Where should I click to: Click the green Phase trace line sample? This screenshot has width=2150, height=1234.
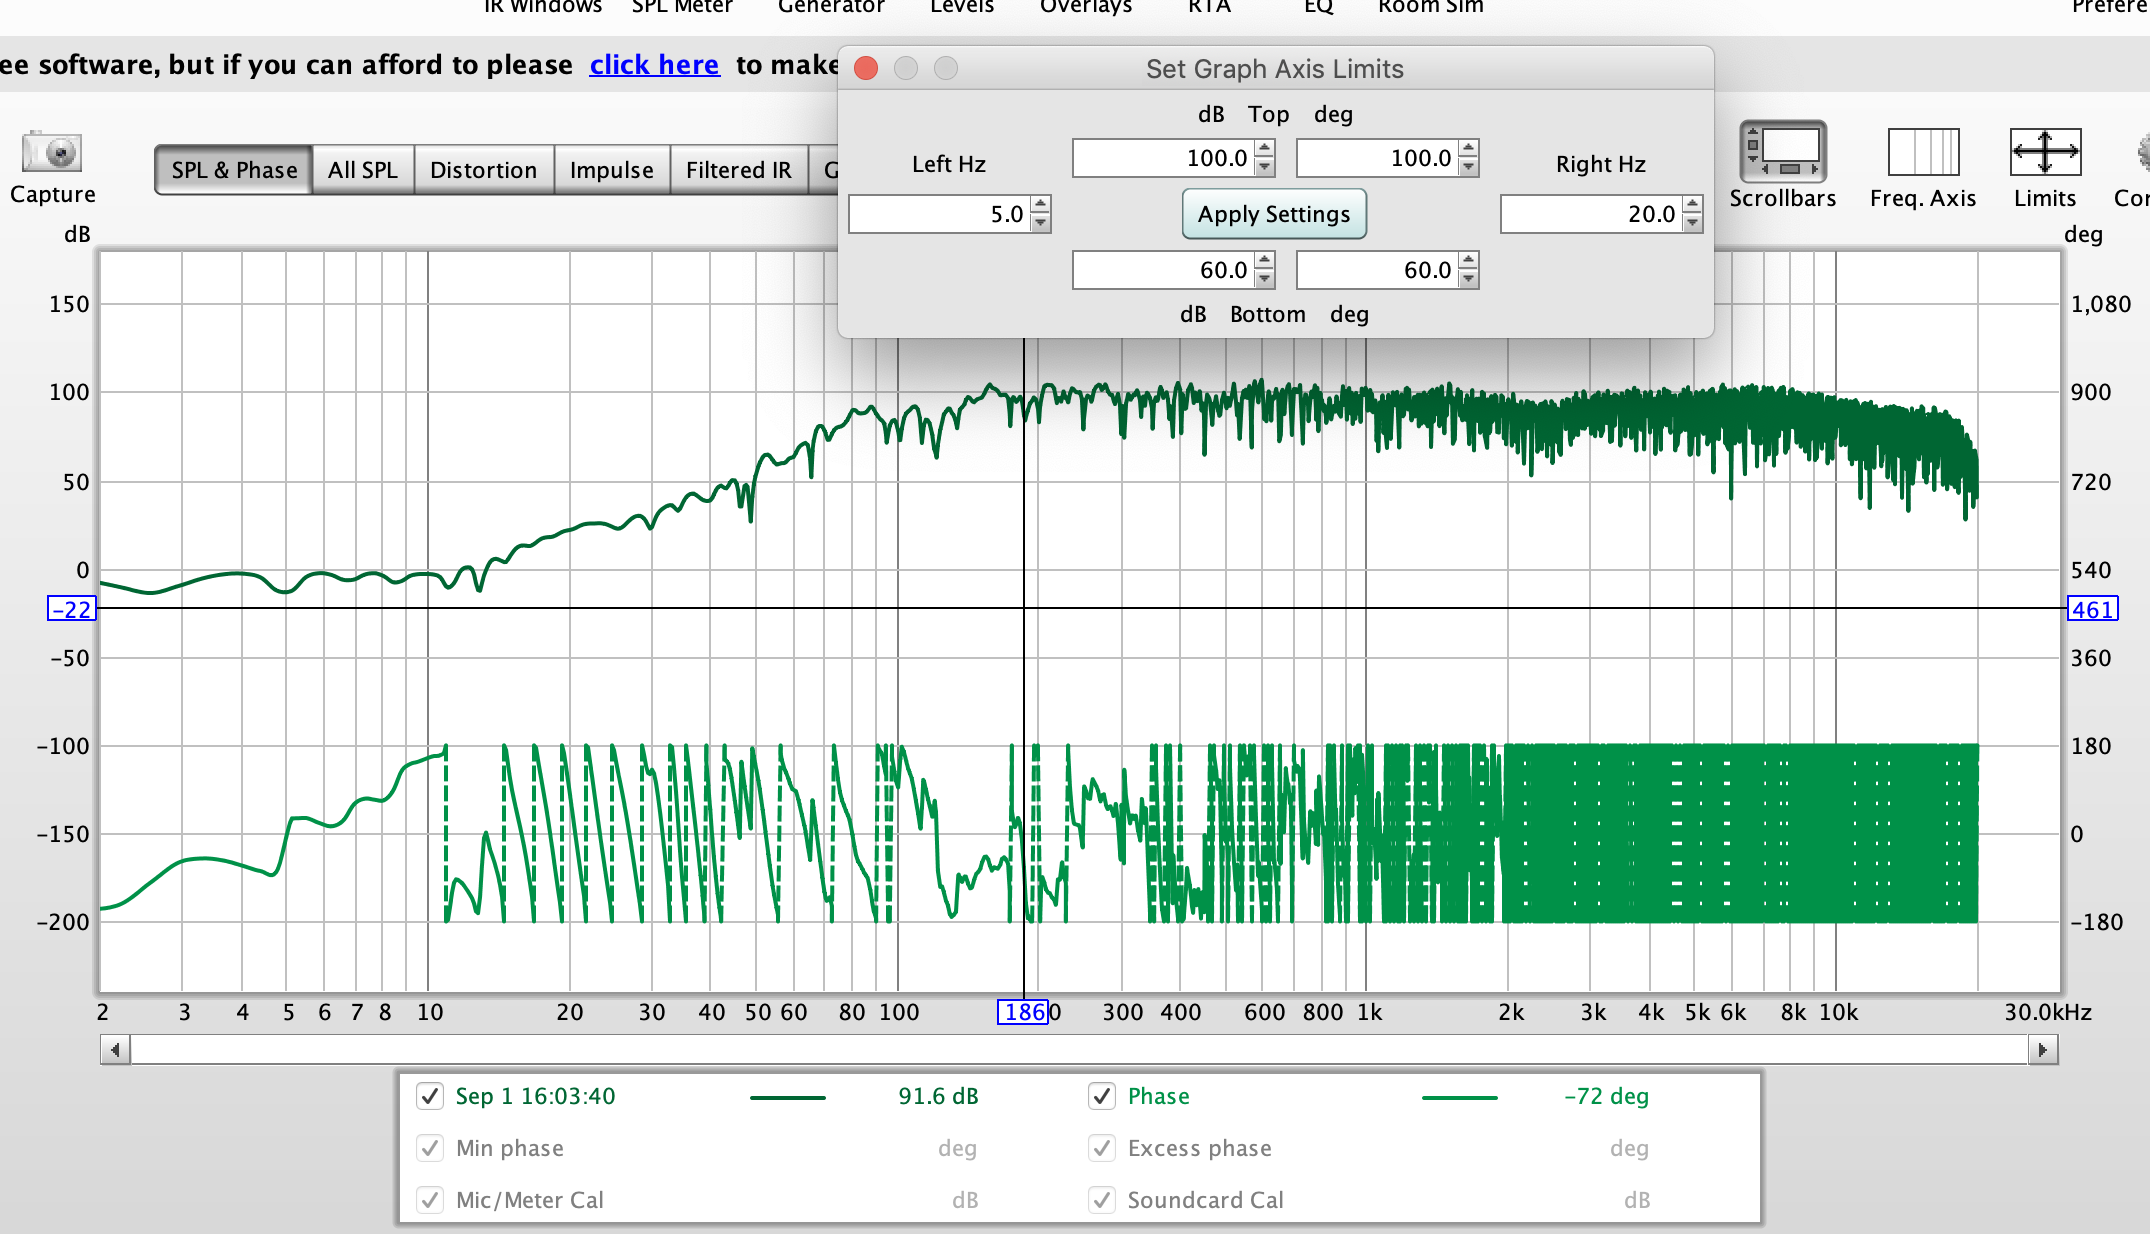[x=1460, y=1097]
